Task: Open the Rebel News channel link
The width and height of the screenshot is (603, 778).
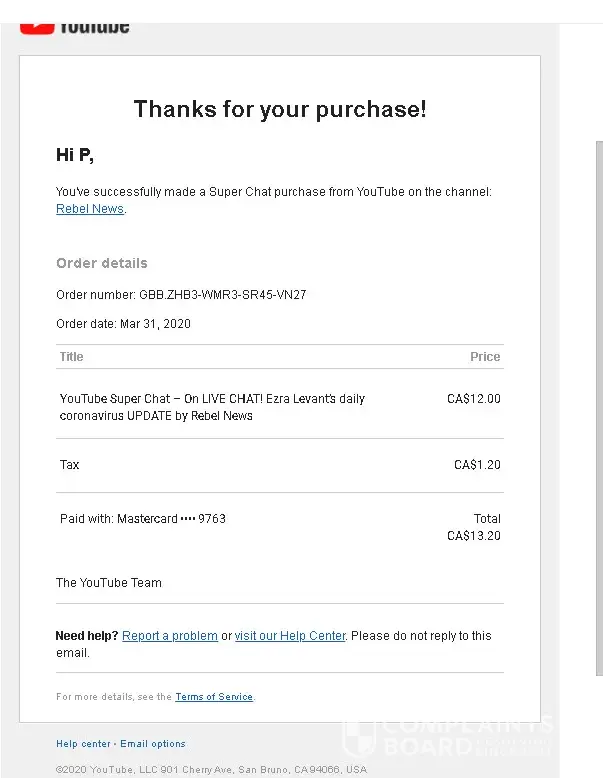Action: pos(90,209)
